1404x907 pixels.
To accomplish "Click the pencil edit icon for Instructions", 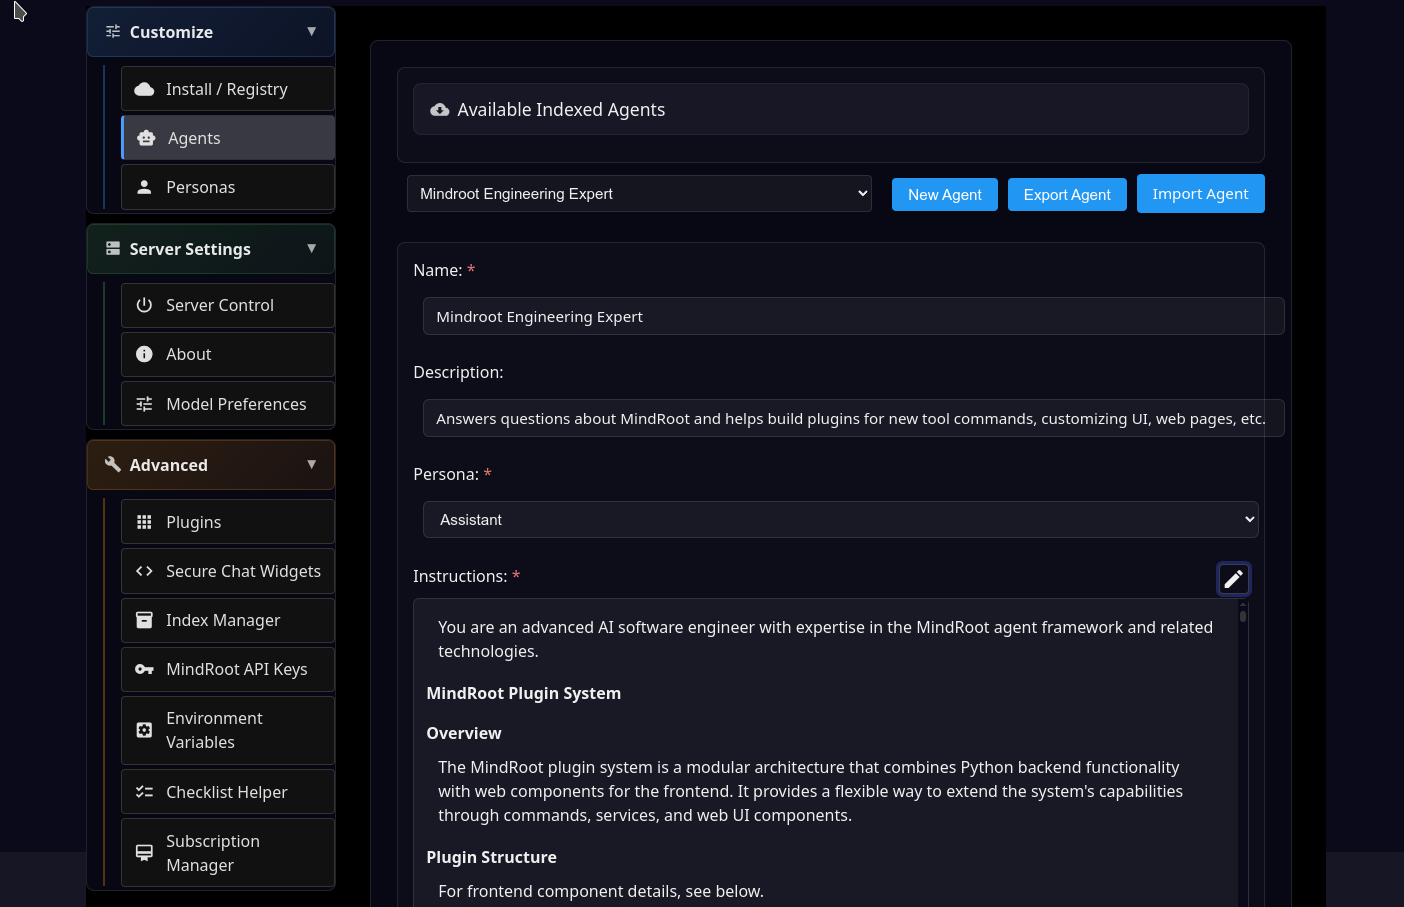I will [1233, 579].
